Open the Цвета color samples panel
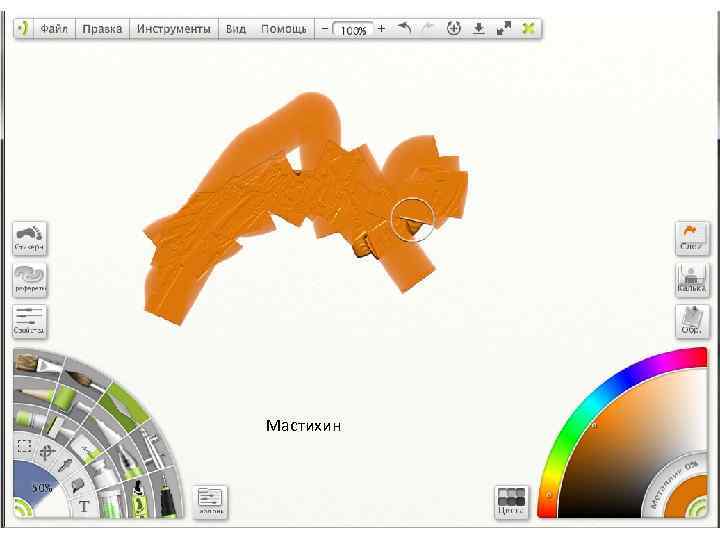The height and width of the screenshot is (540, 720). tap(512, 501)
